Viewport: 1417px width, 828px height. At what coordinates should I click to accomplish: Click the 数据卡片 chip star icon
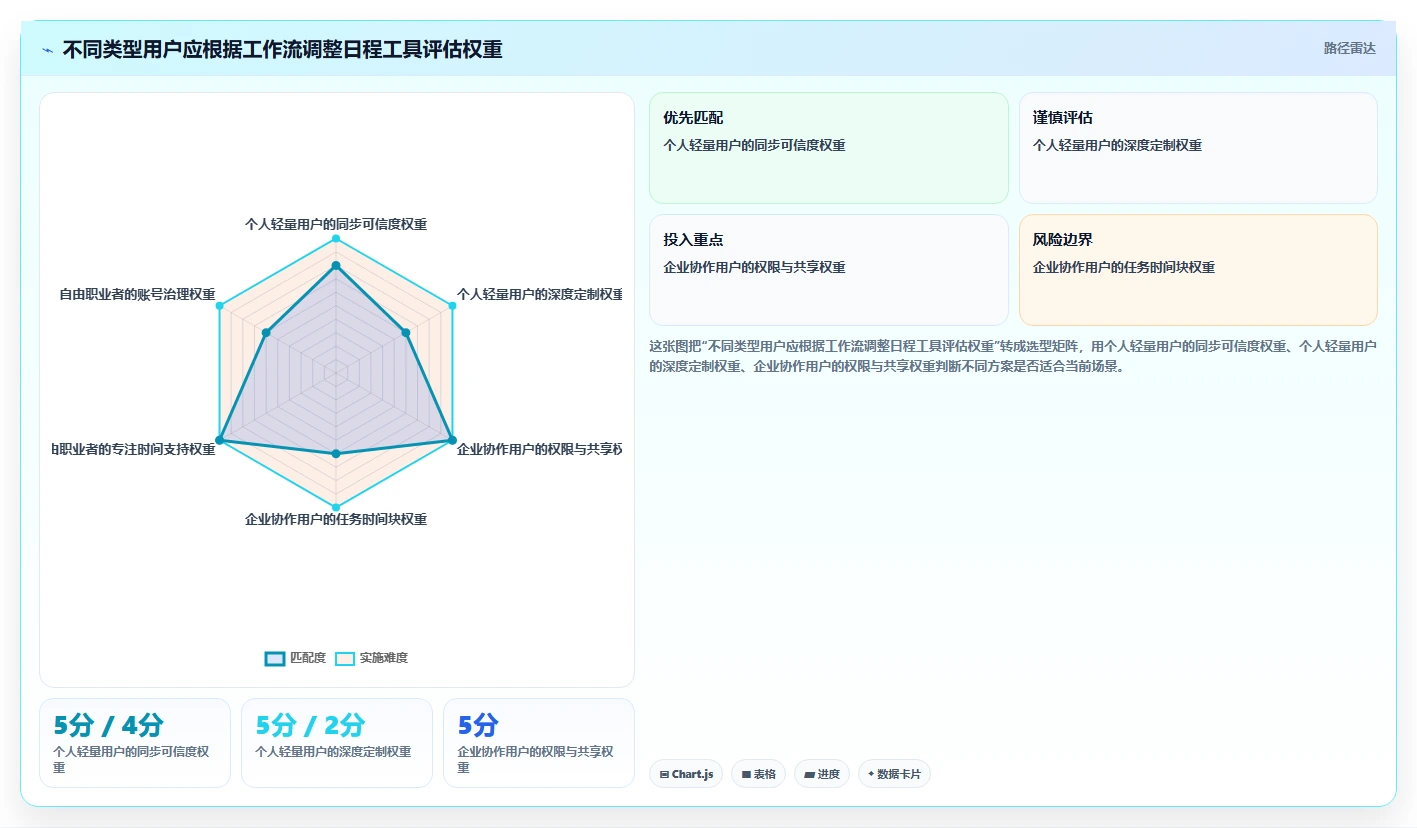(x=871, y=774)
